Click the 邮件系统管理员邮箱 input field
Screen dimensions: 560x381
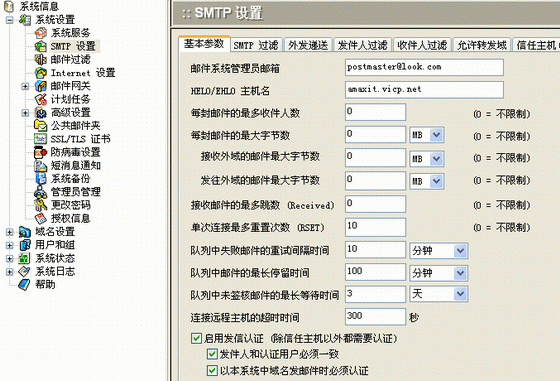(424, 67)
